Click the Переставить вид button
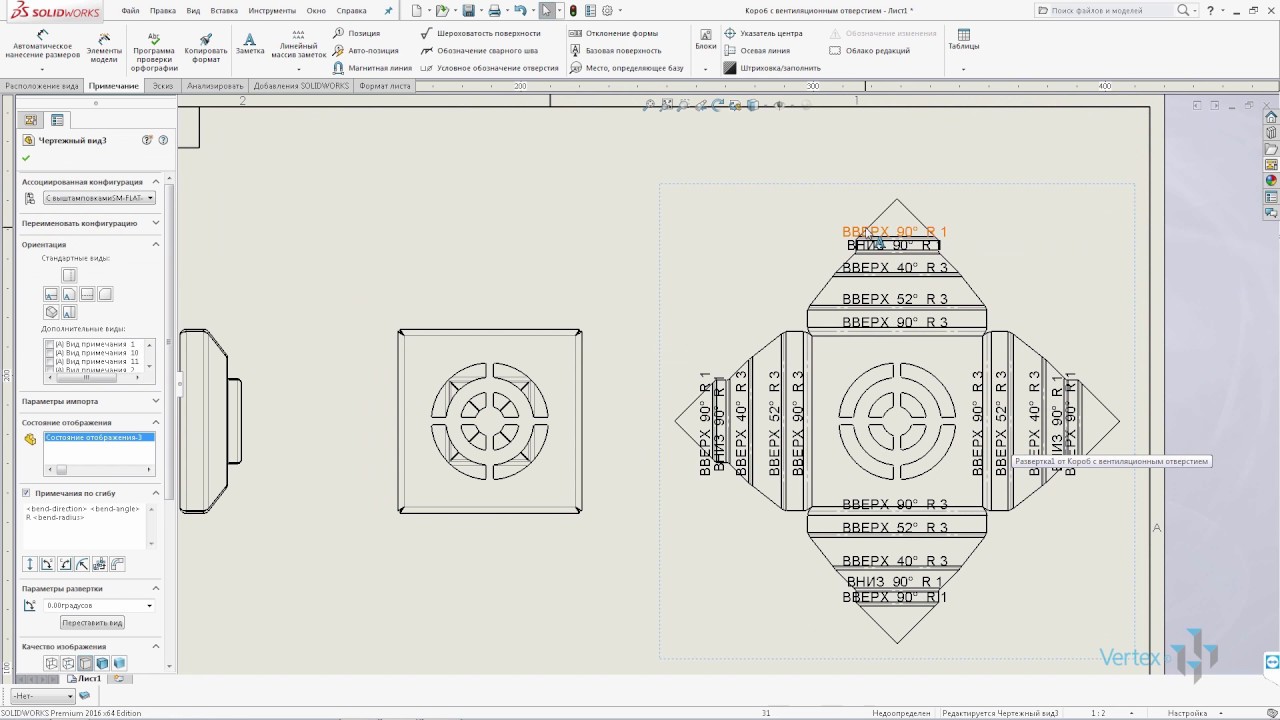1280x720 pixels. point(92,622)
